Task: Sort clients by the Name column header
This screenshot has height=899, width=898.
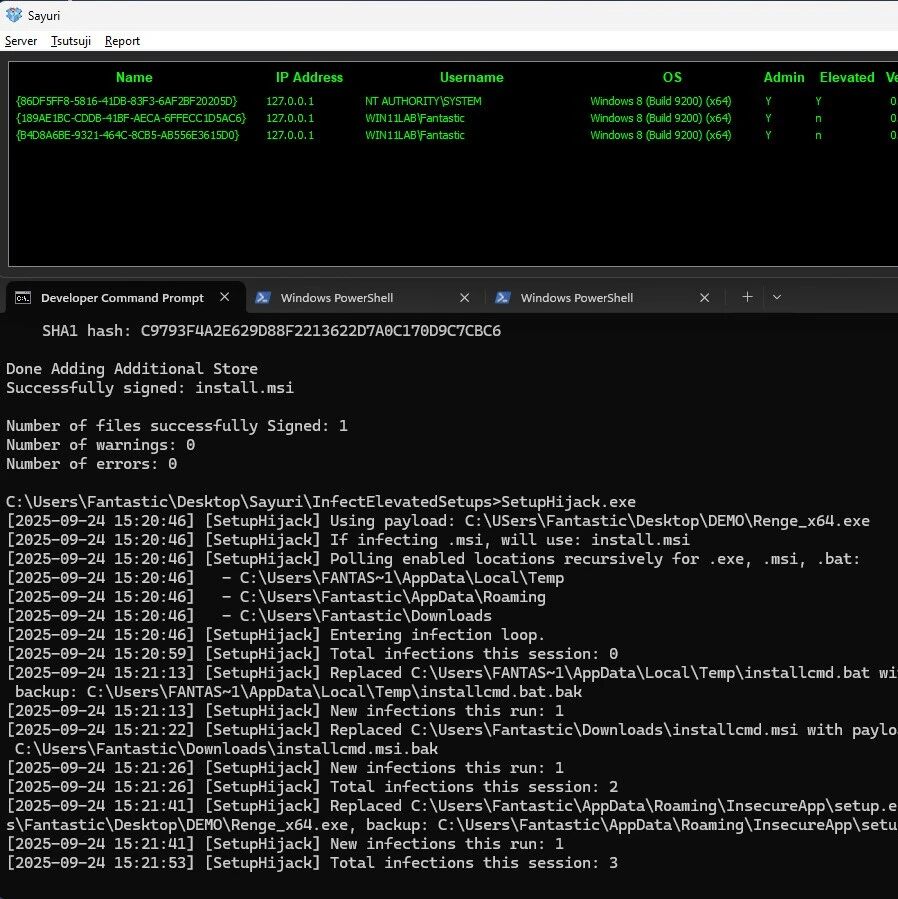Action: click(134, 77)
